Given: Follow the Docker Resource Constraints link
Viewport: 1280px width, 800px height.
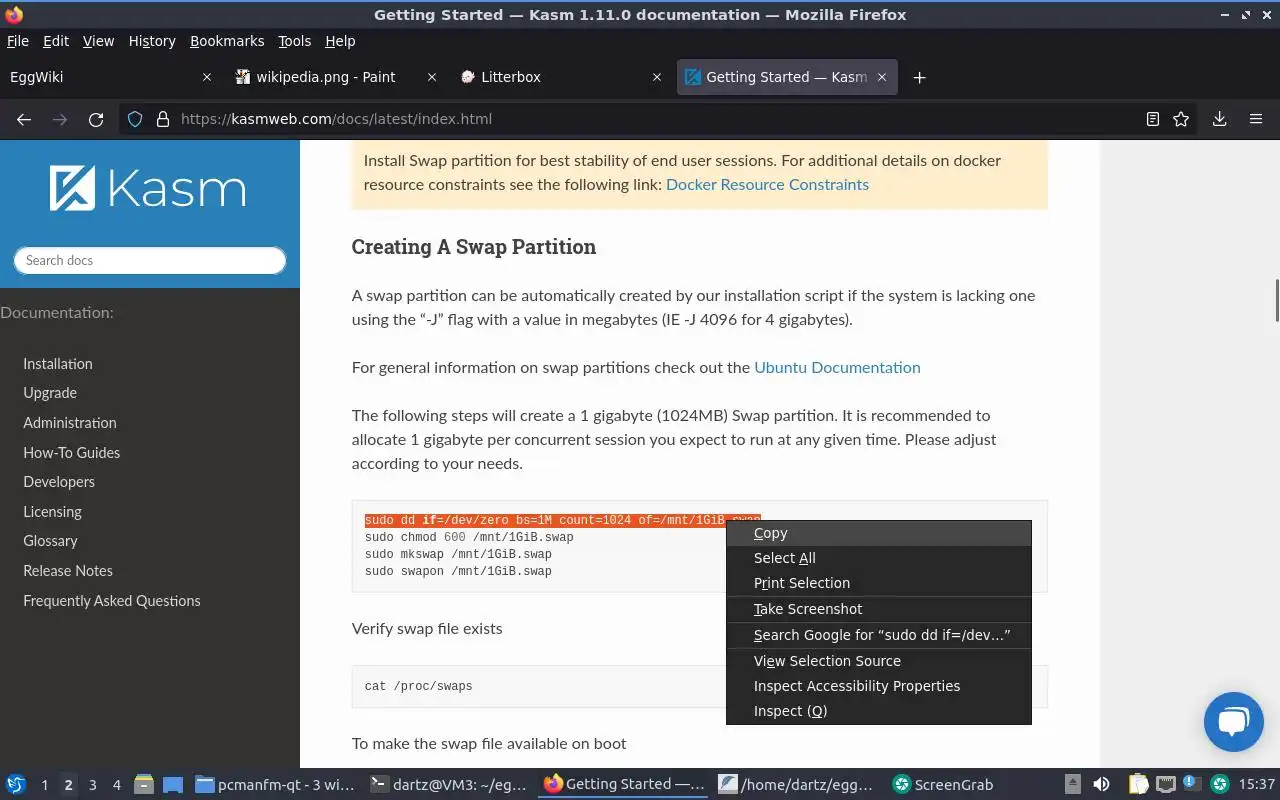Looking at the screenshot, I should [767, 184].
